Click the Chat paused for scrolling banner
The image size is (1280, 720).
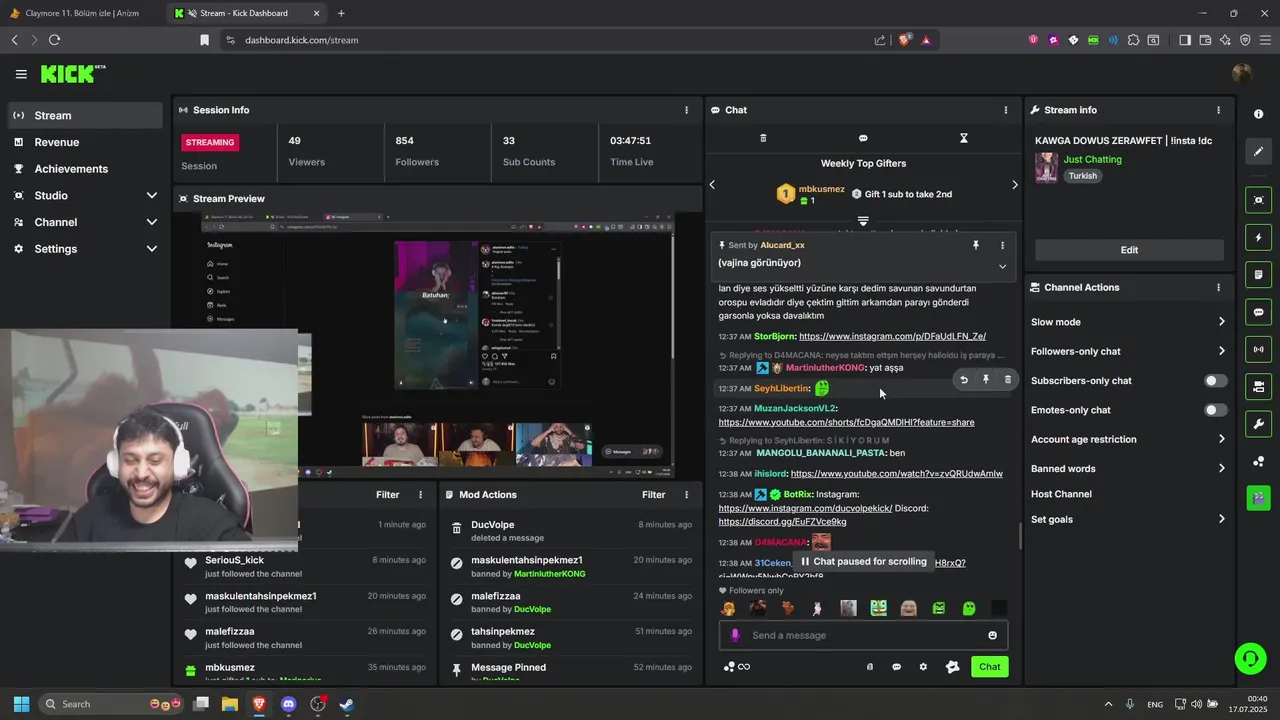(x=863, y=562)
